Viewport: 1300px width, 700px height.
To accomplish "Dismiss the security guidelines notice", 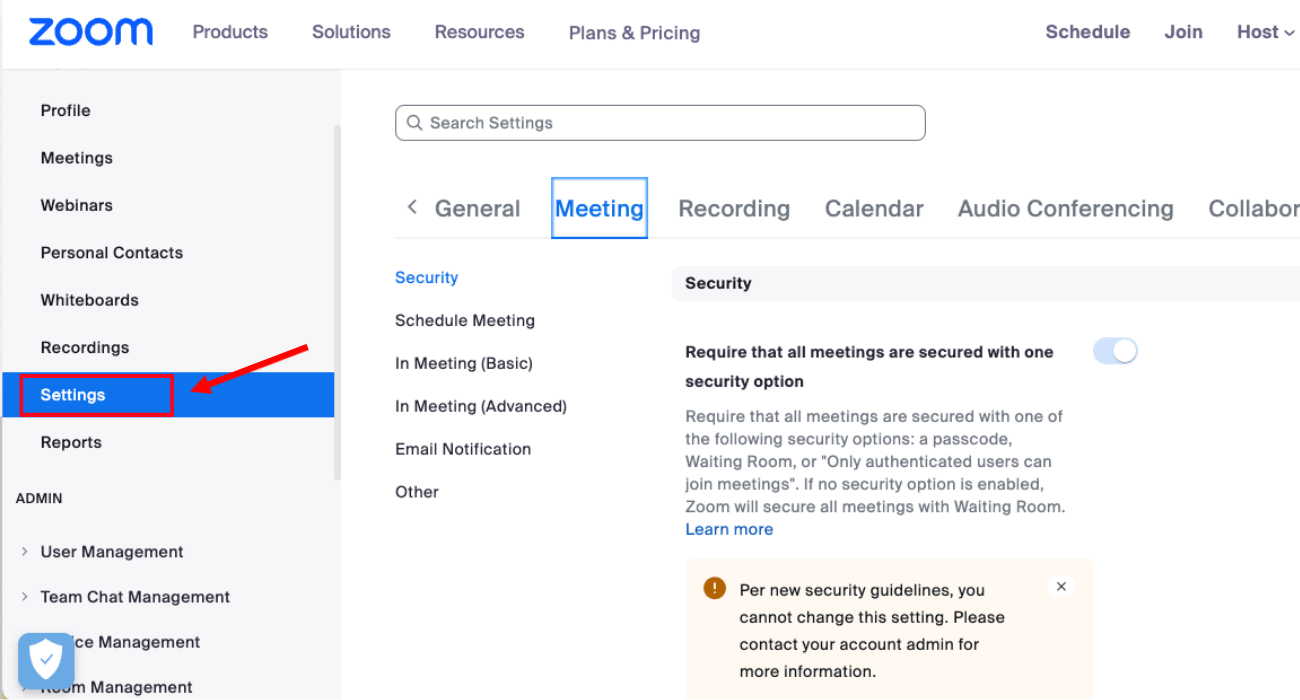I will pos(1061,587).
